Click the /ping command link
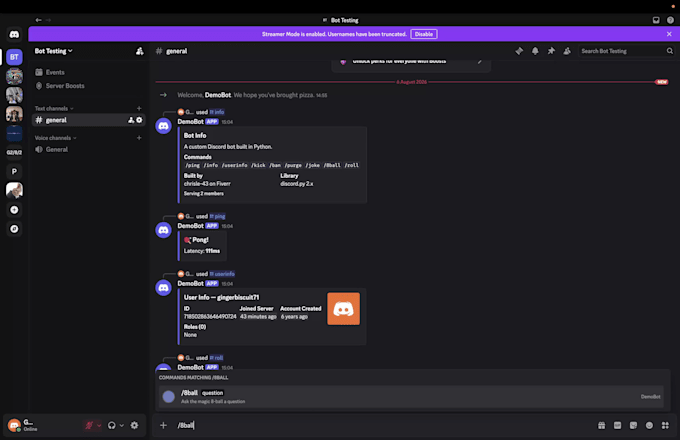680x440 pixels. coord(217,216)
